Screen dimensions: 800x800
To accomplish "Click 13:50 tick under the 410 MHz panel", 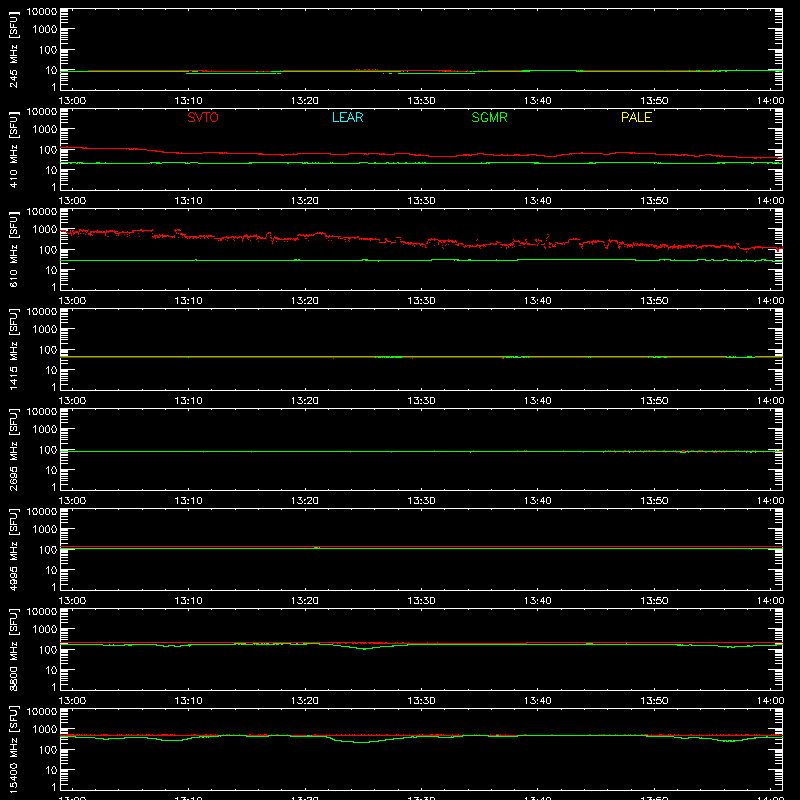I will [x=654, y=201].
